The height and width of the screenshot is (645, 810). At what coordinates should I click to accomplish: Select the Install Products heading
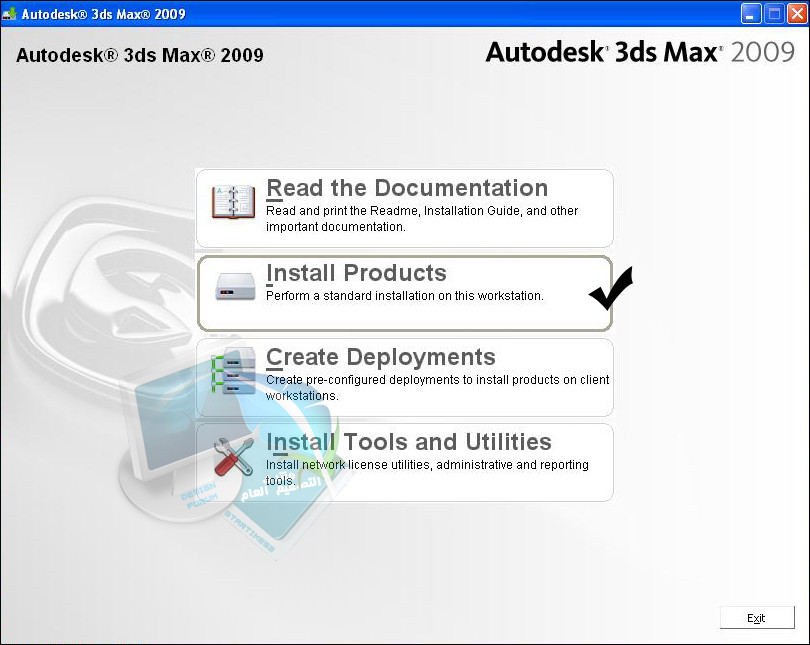[356, 273]
